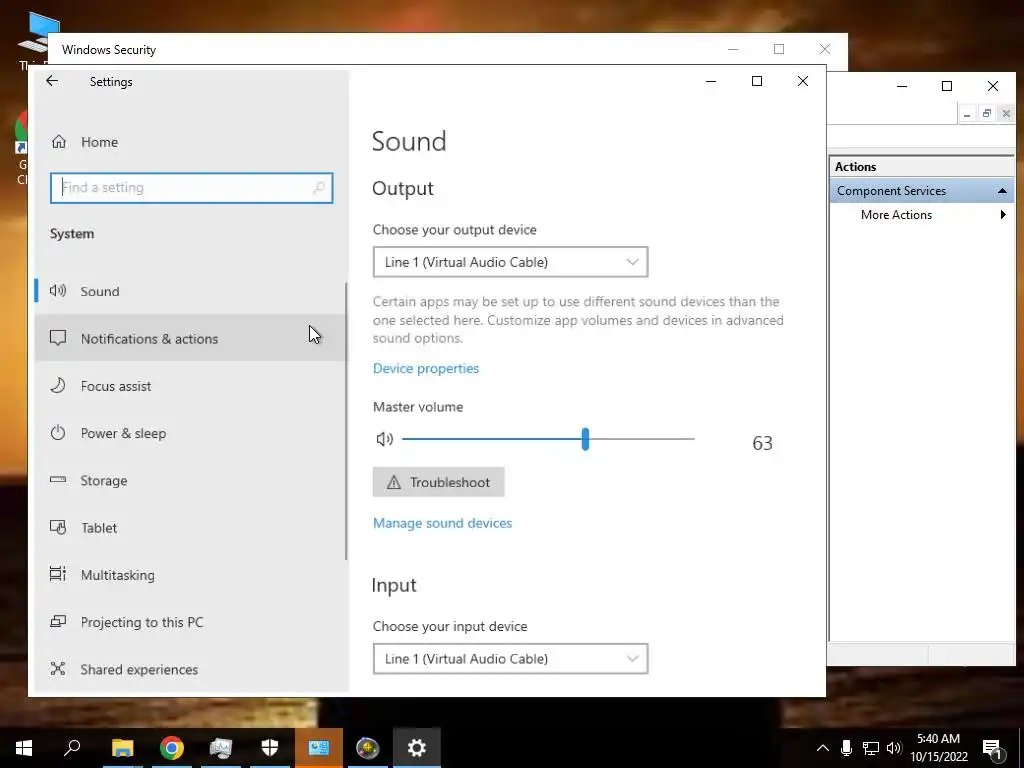Open Shared experiences settings
Screen dimensions: 1024x768
[191, 669]
